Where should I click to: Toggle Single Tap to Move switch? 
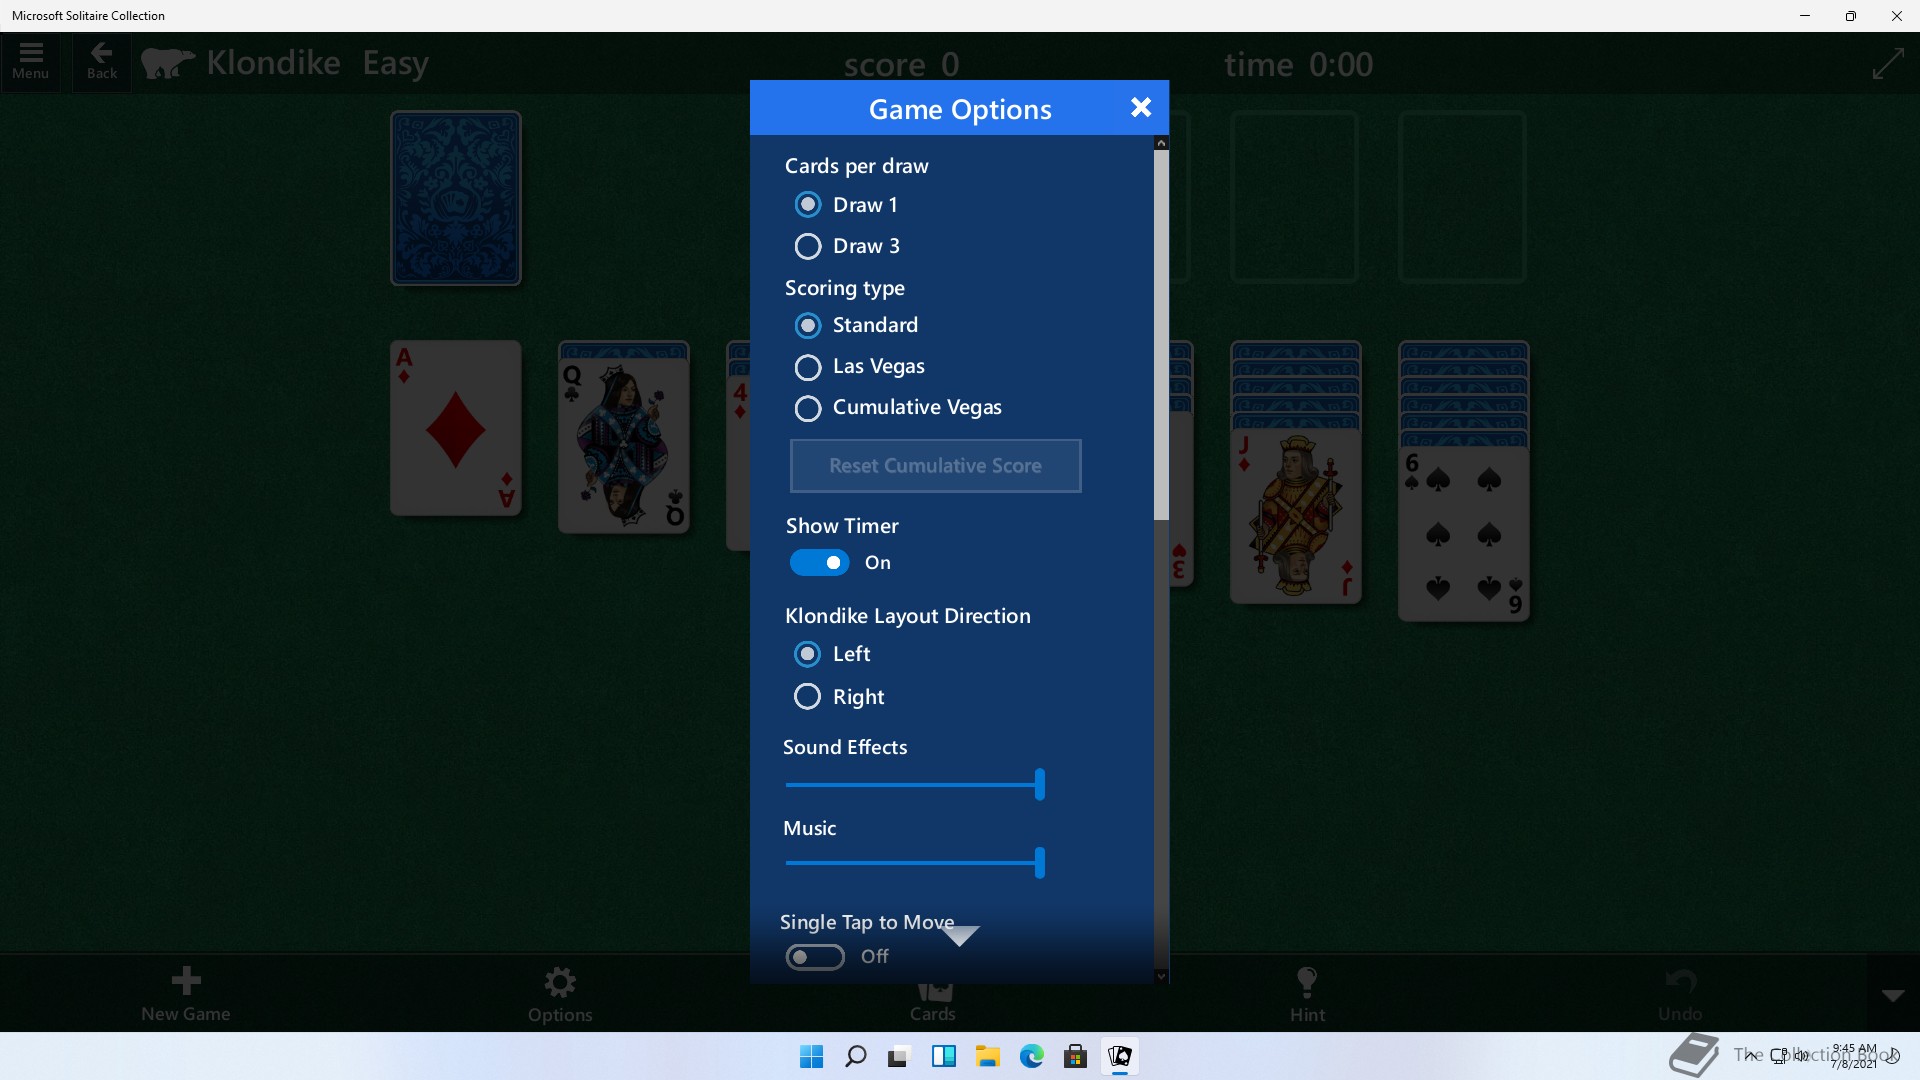coord(815,957)
